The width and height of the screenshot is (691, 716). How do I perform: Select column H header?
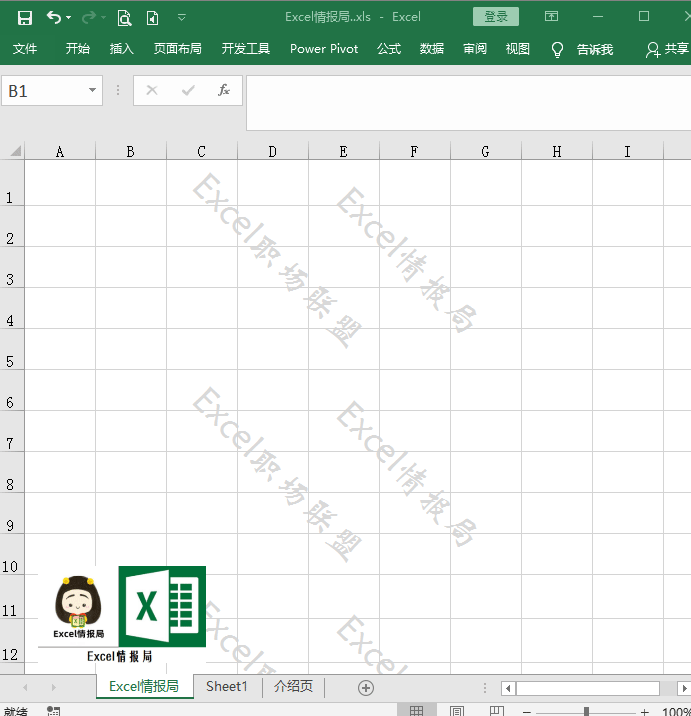point(557,151)
